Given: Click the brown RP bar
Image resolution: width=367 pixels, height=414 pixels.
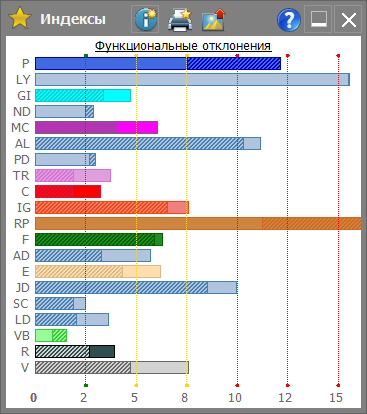Looking at the screenshot, I should [198, 224].
